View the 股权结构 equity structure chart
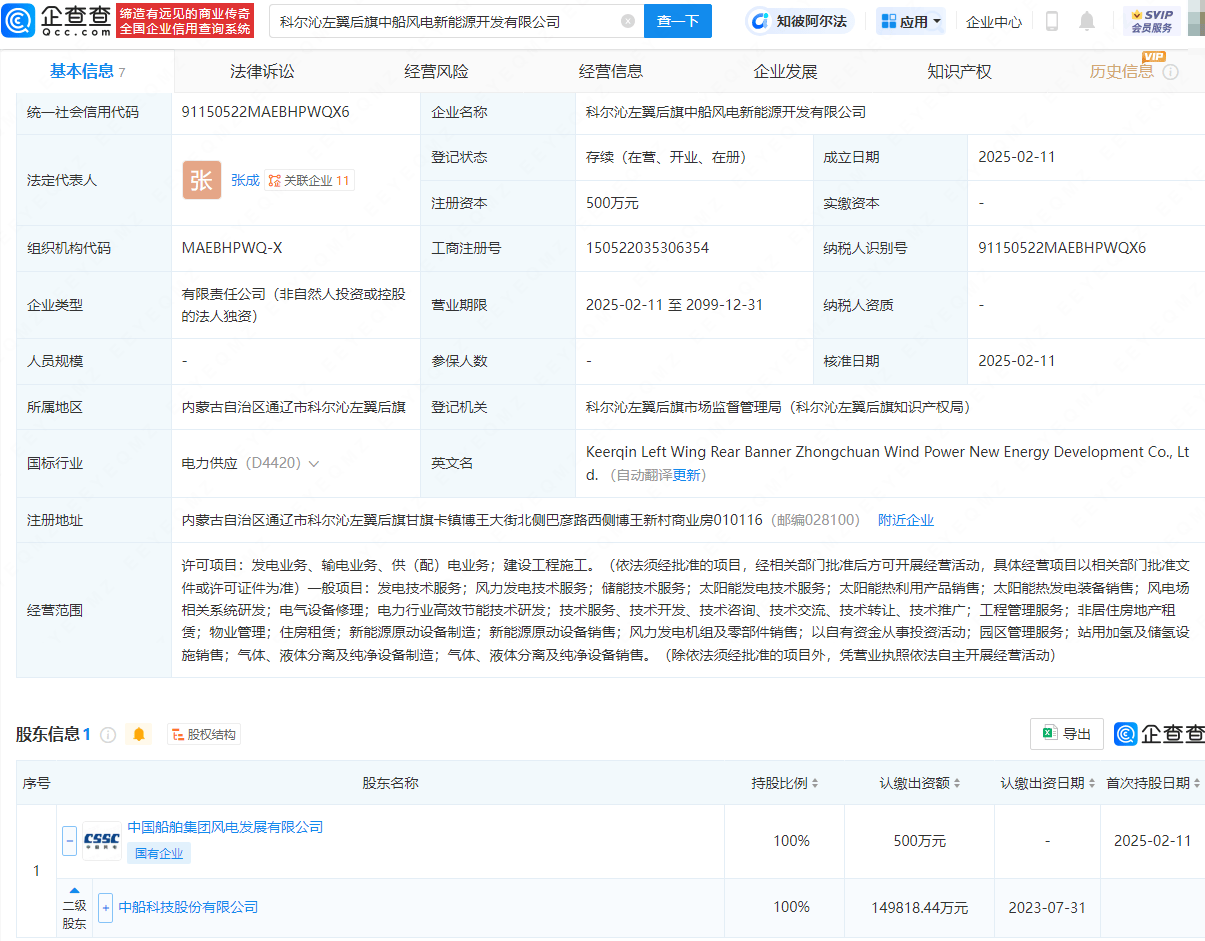This screenshot has height=941, width=1205. pyautogui.click(x=203, y=733)
